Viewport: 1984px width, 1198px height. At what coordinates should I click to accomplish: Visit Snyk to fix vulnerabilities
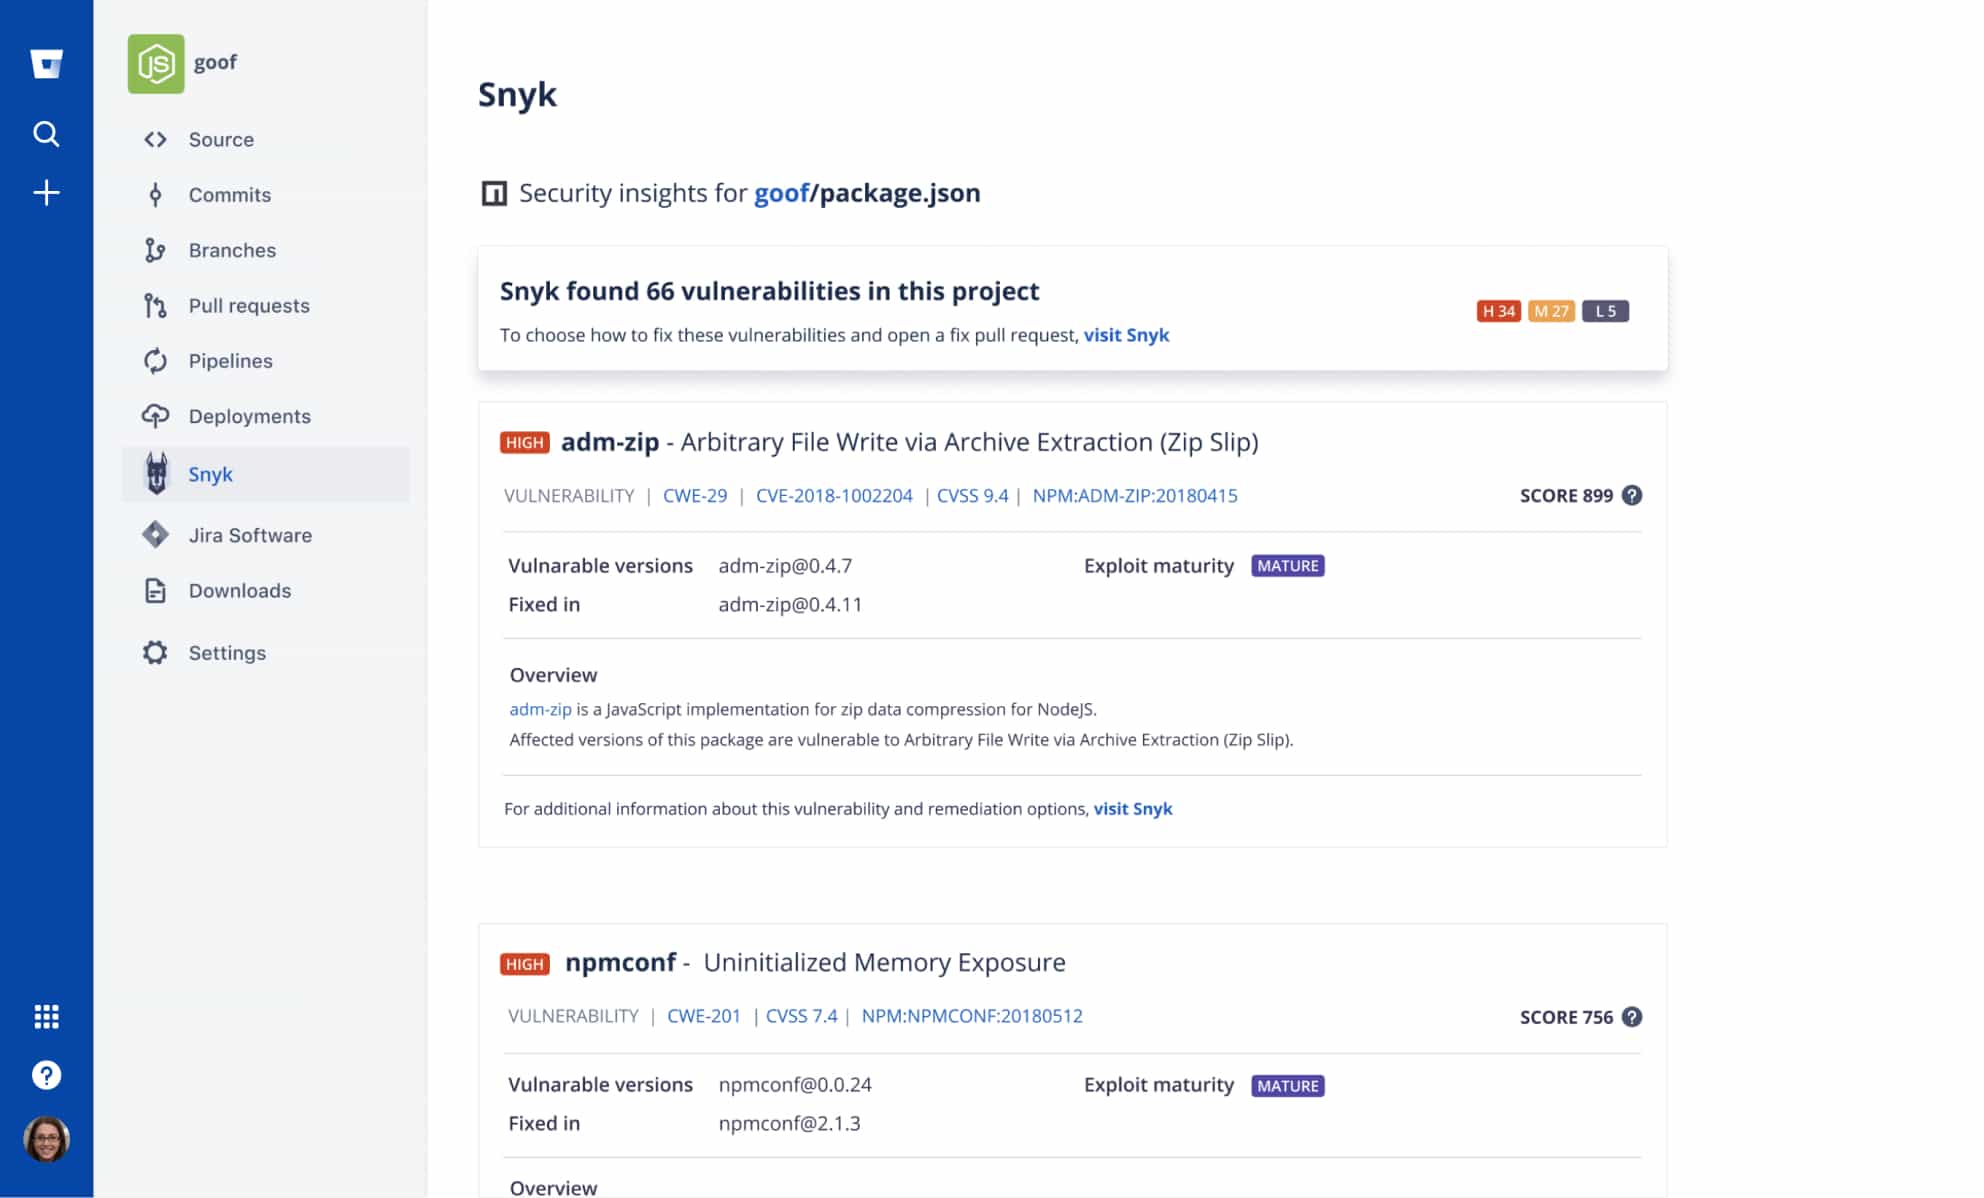(1127, 335)
